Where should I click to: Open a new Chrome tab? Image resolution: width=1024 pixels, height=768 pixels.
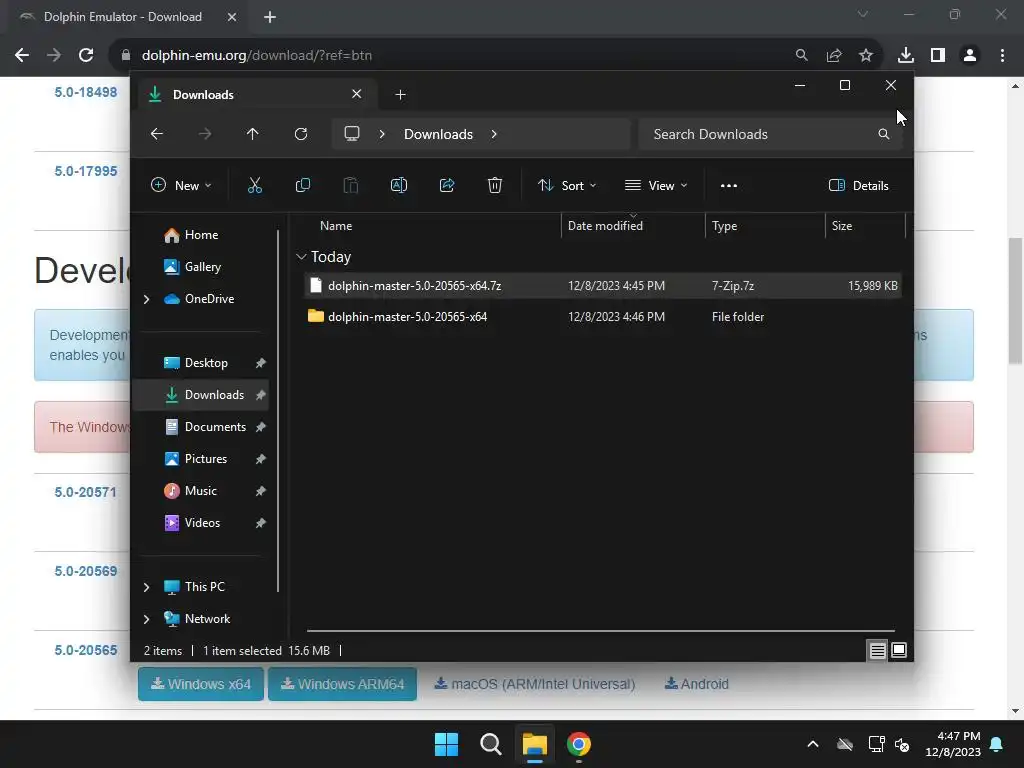coord(270,17)
